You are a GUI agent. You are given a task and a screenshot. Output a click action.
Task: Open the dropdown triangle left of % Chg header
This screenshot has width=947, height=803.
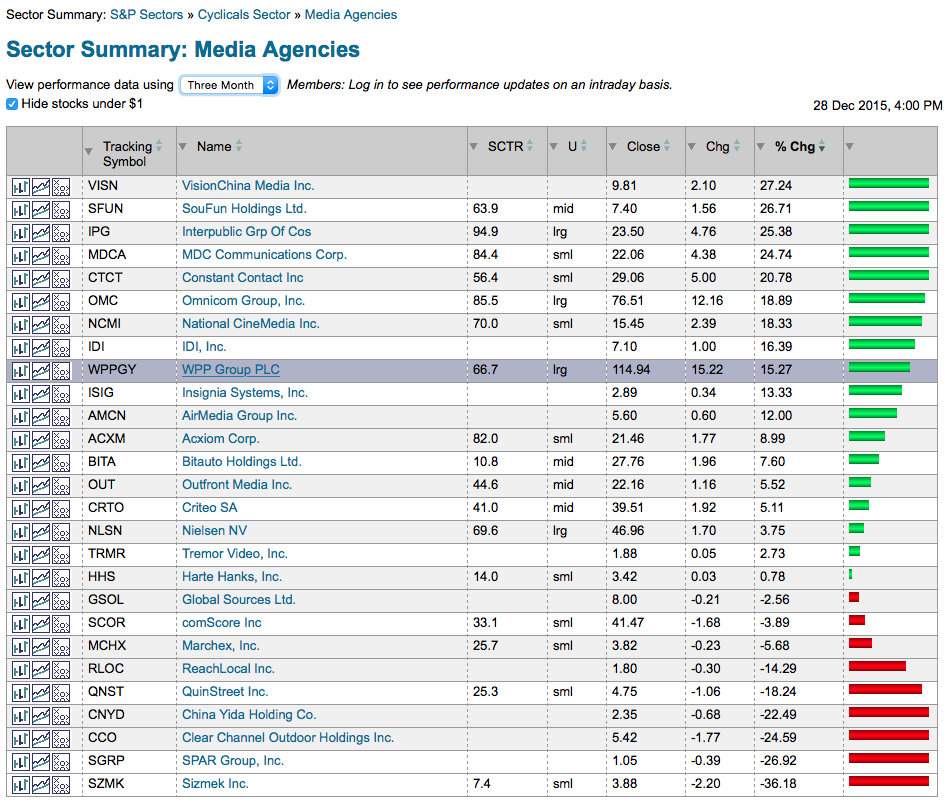coord(761,147)
